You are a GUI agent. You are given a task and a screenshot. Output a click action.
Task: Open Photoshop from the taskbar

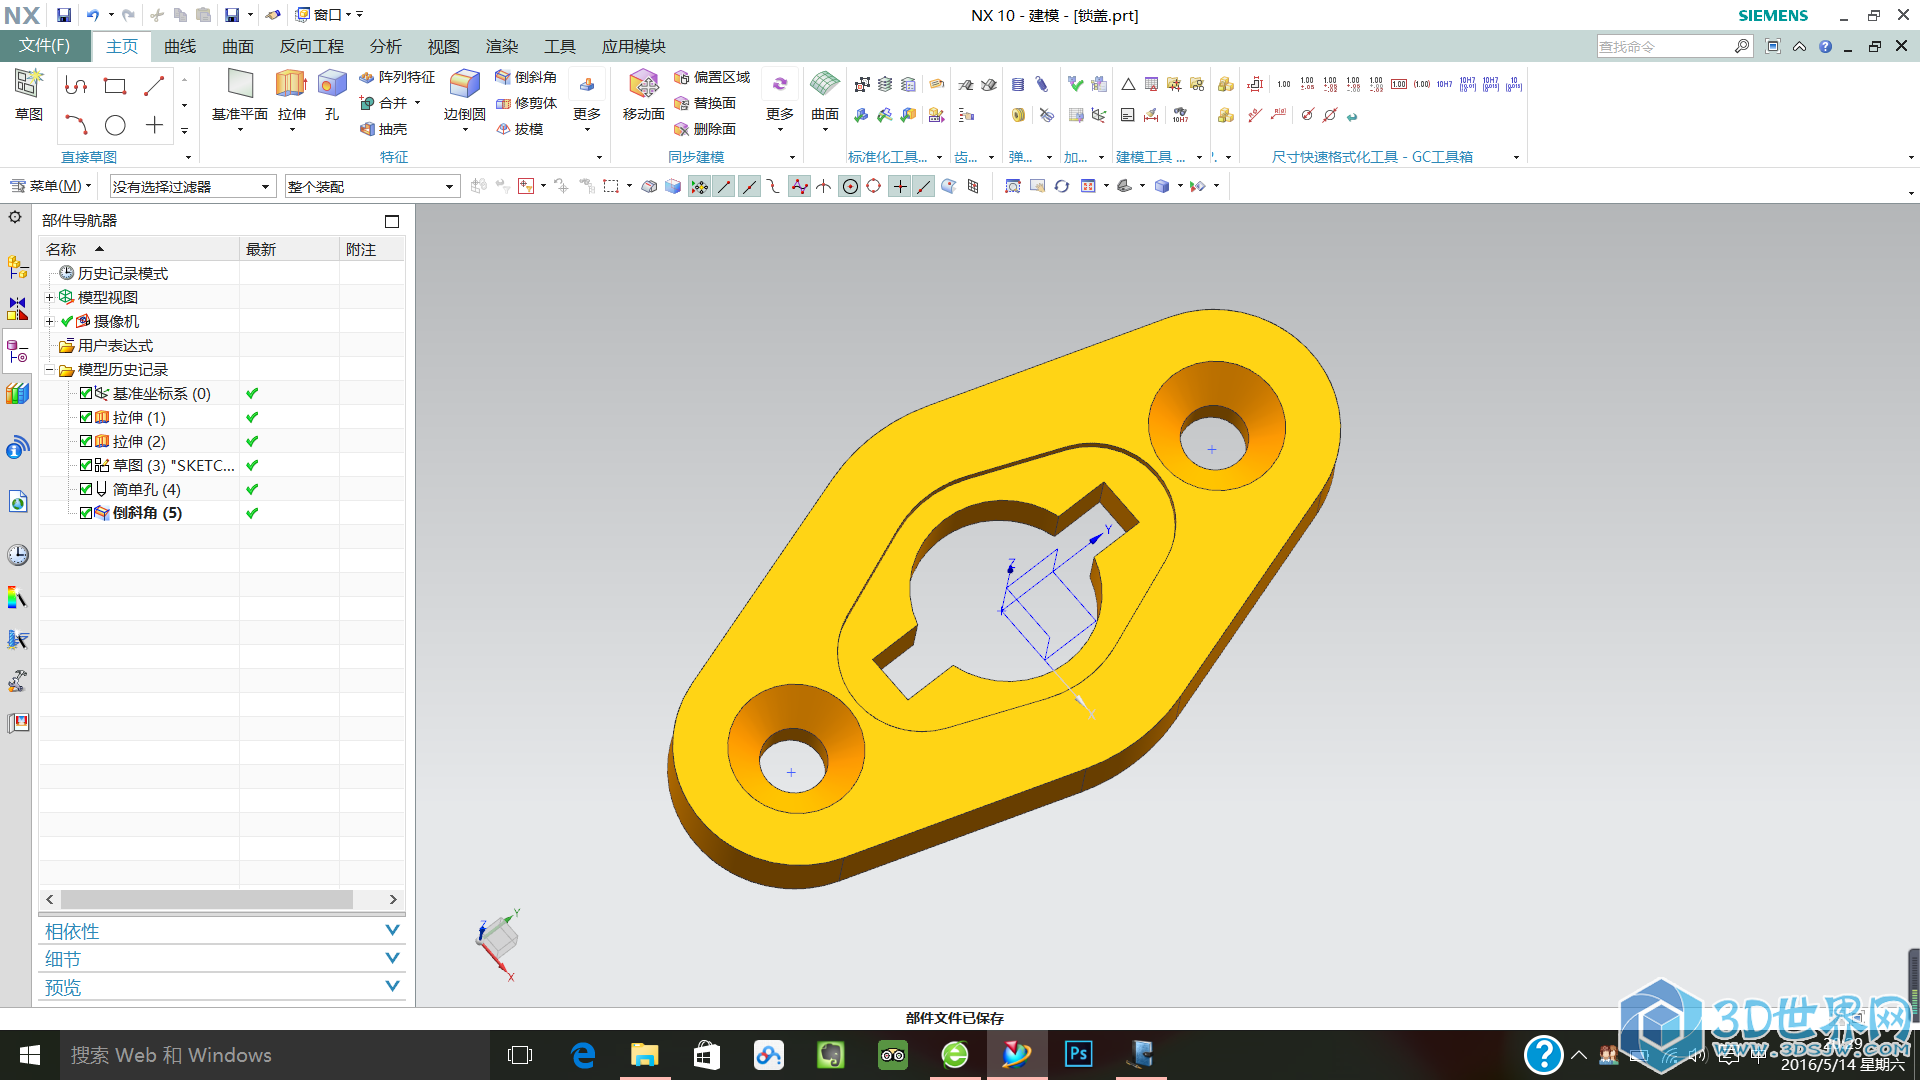1078,1054
